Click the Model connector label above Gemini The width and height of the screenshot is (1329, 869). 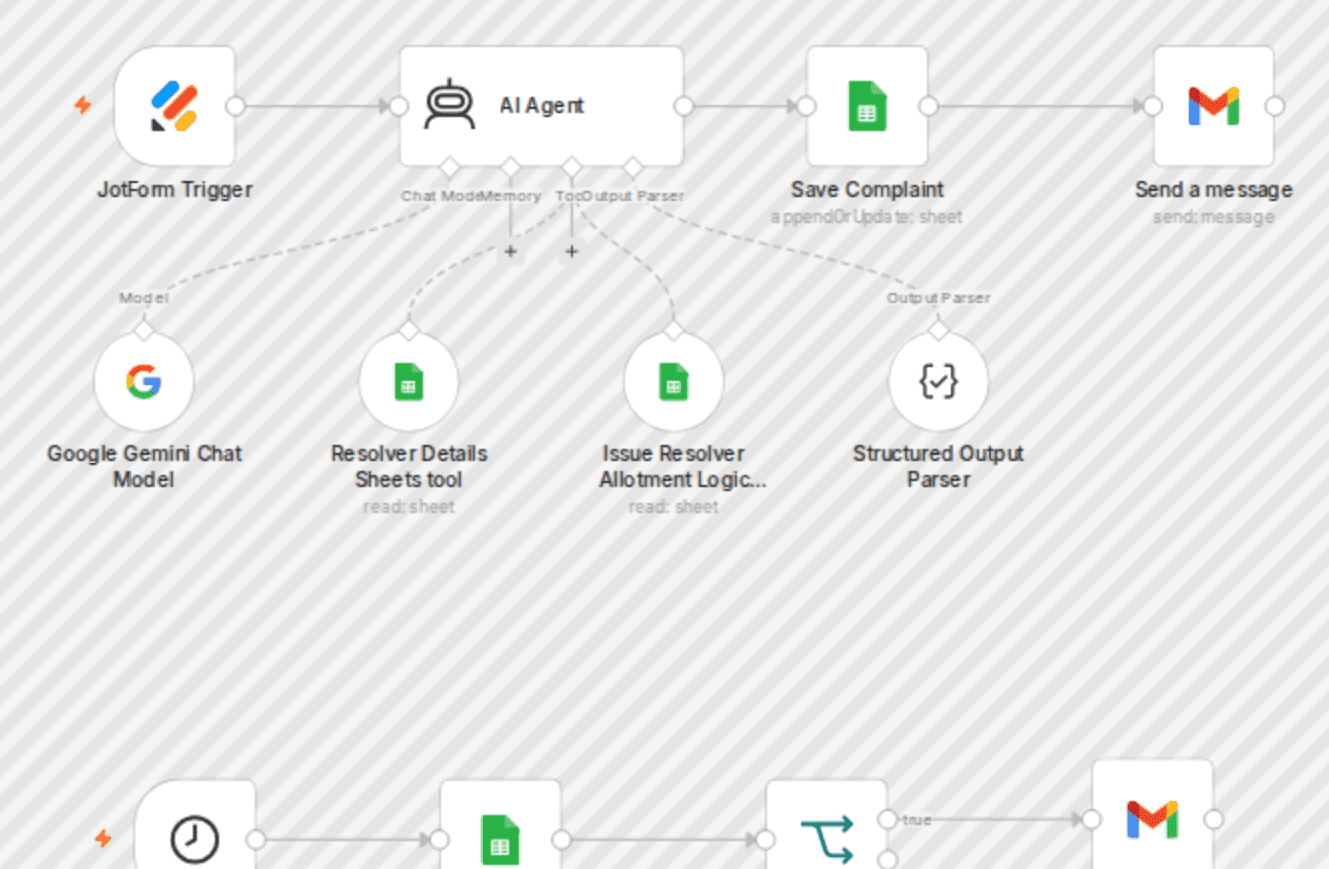[144, 298]
